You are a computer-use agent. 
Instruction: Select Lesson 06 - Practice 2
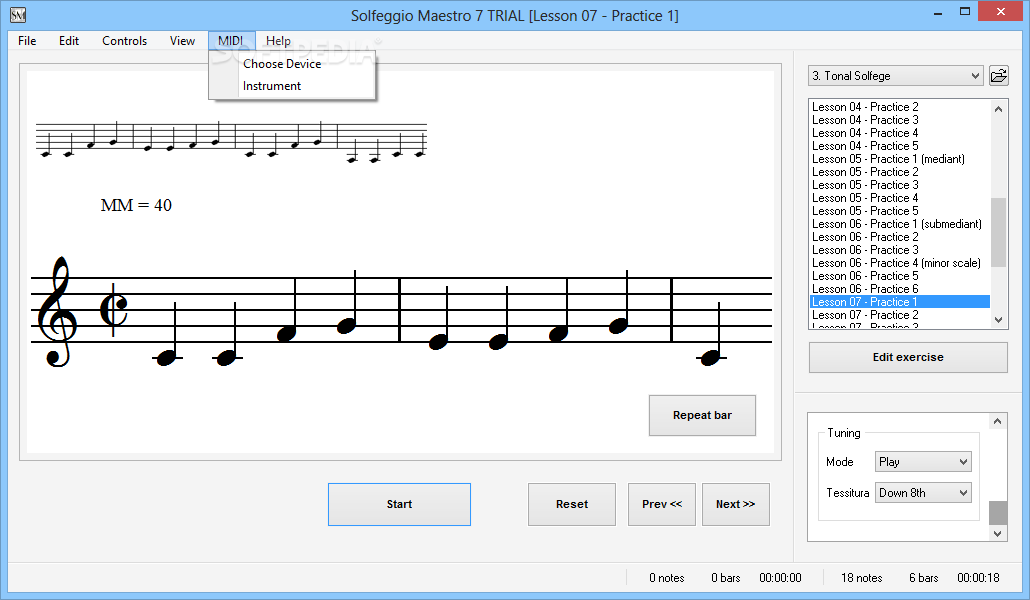click(x=900, y=237)
